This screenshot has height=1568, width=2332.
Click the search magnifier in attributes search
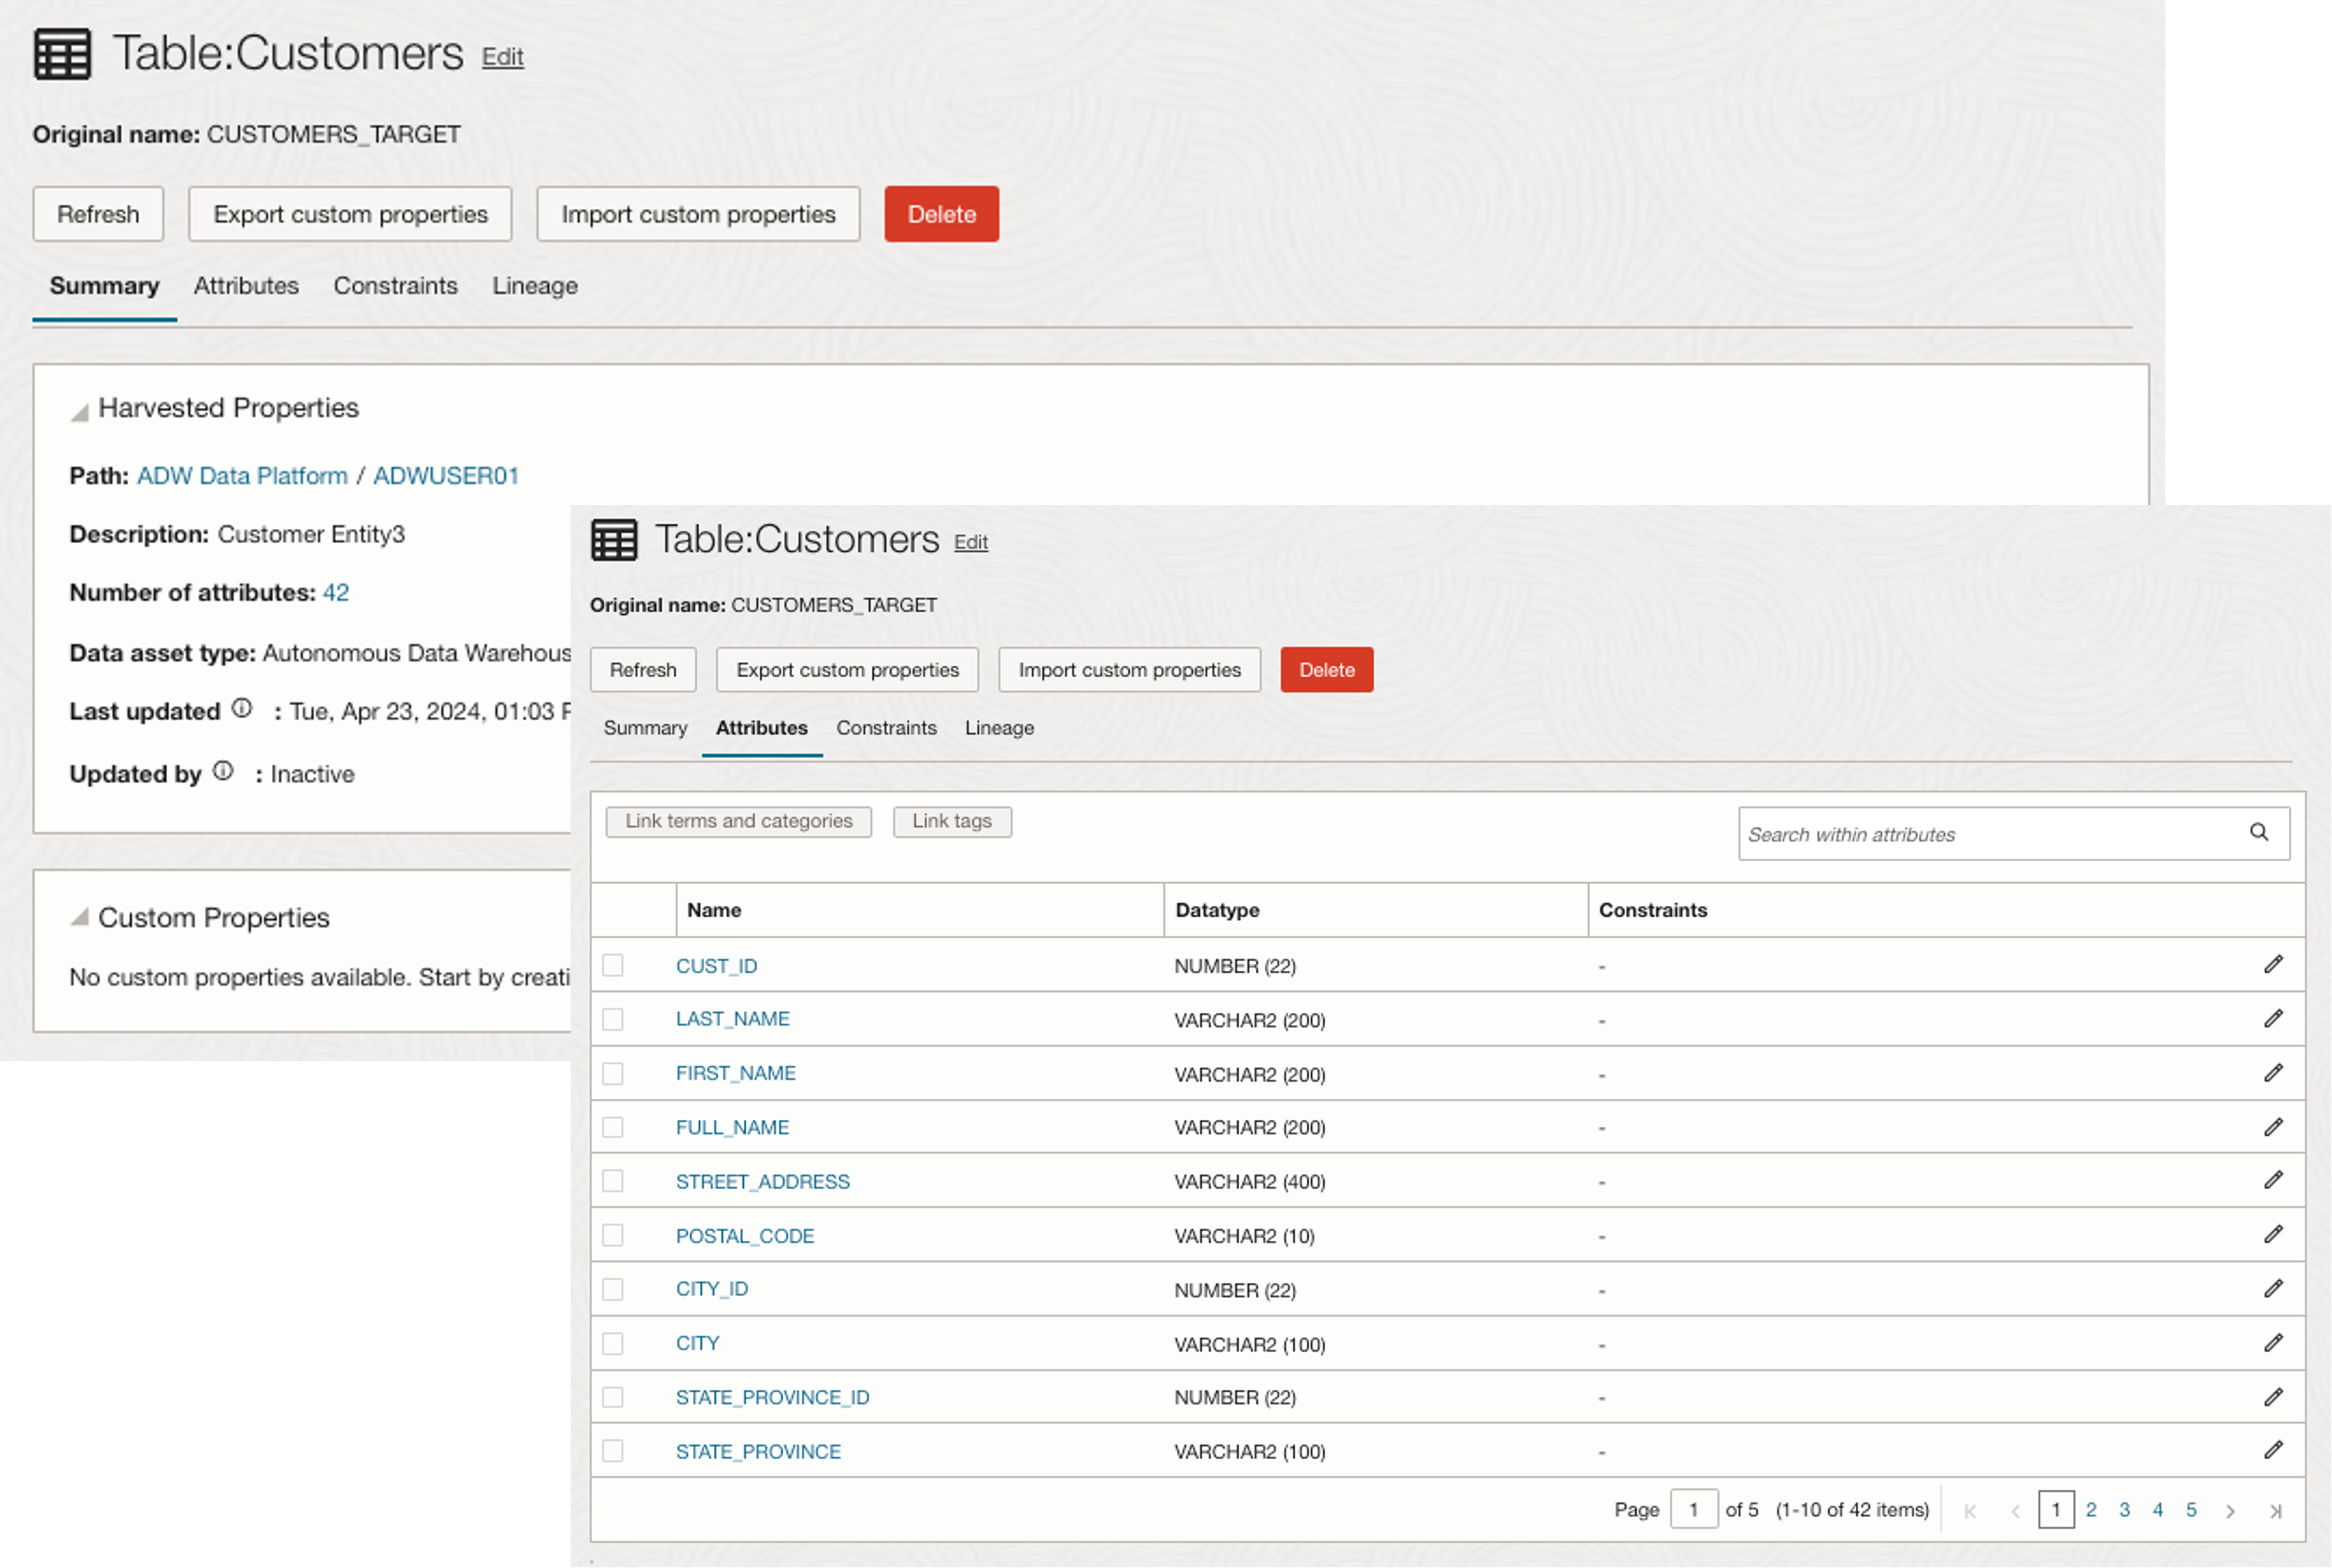pyautogui.click(x=2259, y=832)
